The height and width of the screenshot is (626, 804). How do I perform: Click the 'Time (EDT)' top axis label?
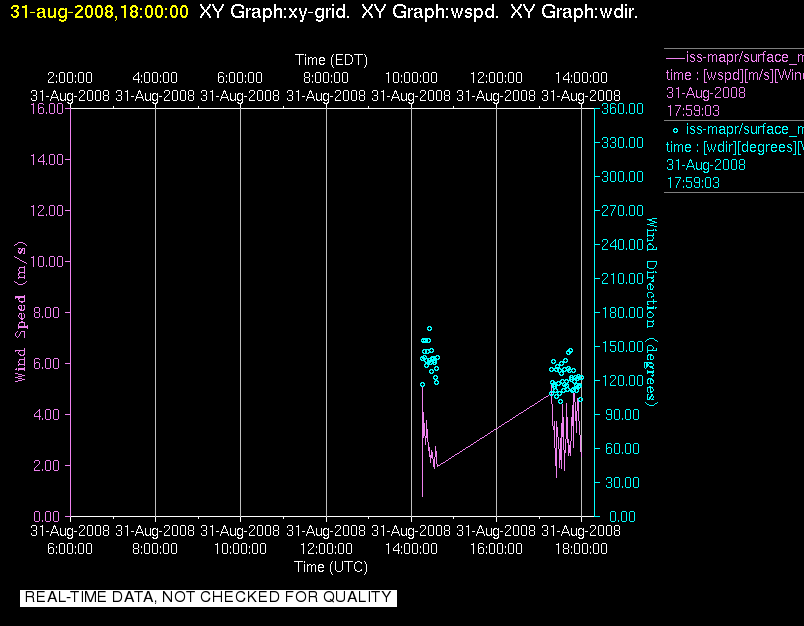tap(331, 60)
